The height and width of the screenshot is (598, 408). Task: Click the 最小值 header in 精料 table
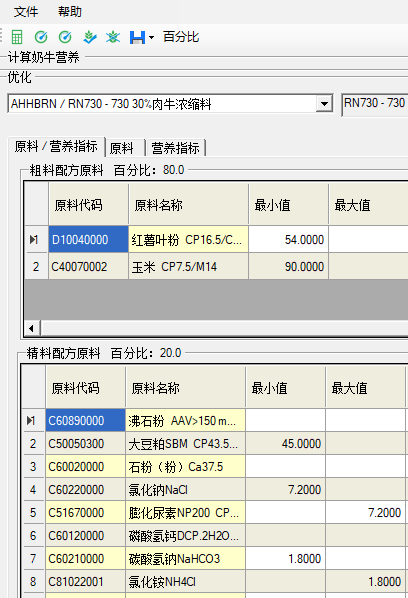[x=286, y=388]
